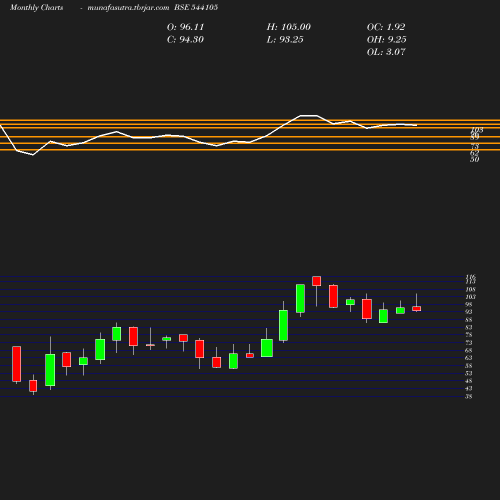Click the open value "O: 96.11"
The image size is (500, 500).
(185, 27)
